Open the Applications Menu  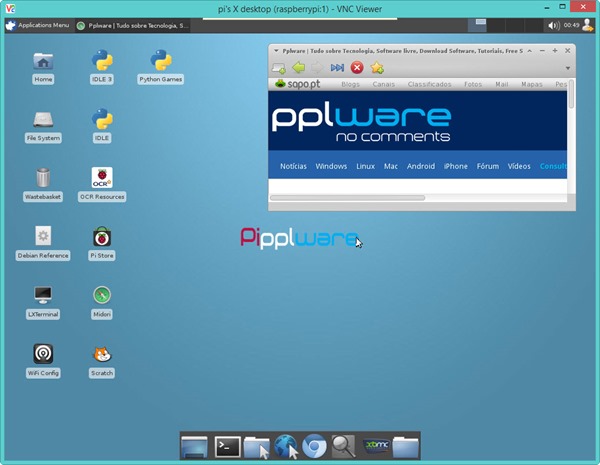click(x=38, y=25)
